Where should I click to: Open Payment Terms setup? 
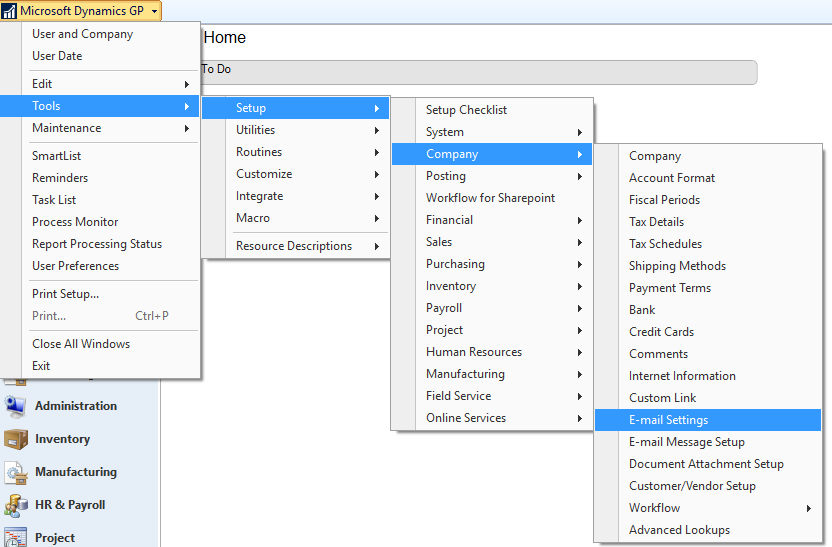[708, 288]
